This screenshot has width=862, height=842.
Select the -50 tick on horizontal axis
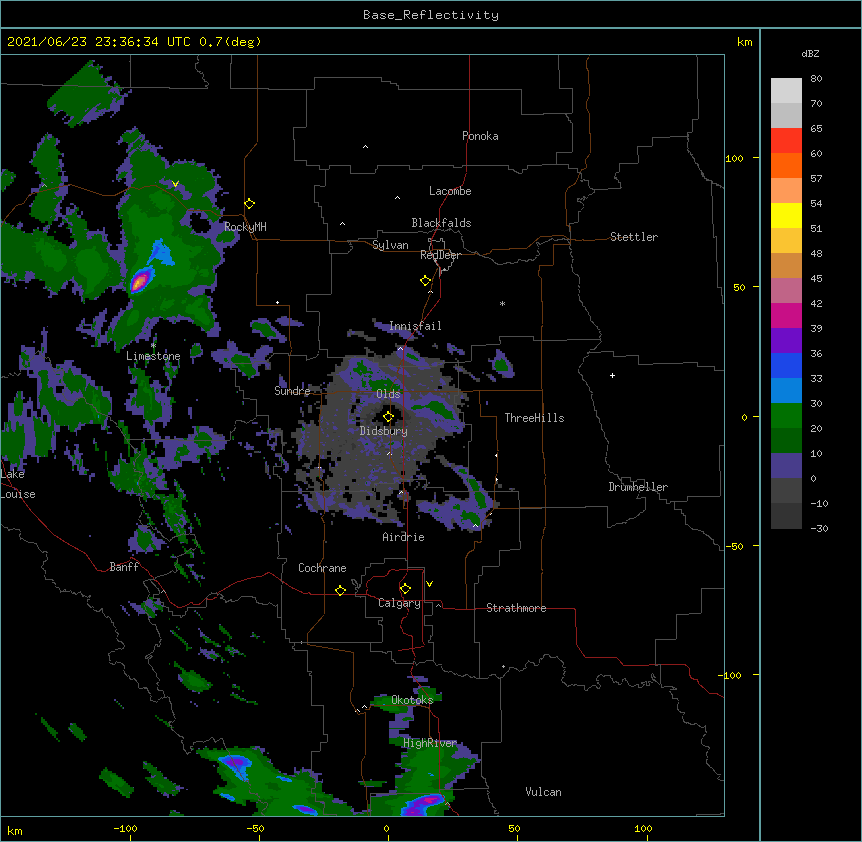tap(255, 828)
